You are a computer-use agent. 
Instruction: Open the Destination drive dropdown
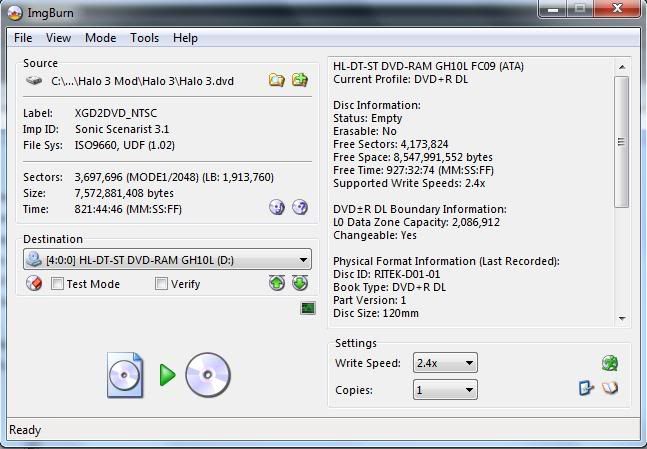167,260
